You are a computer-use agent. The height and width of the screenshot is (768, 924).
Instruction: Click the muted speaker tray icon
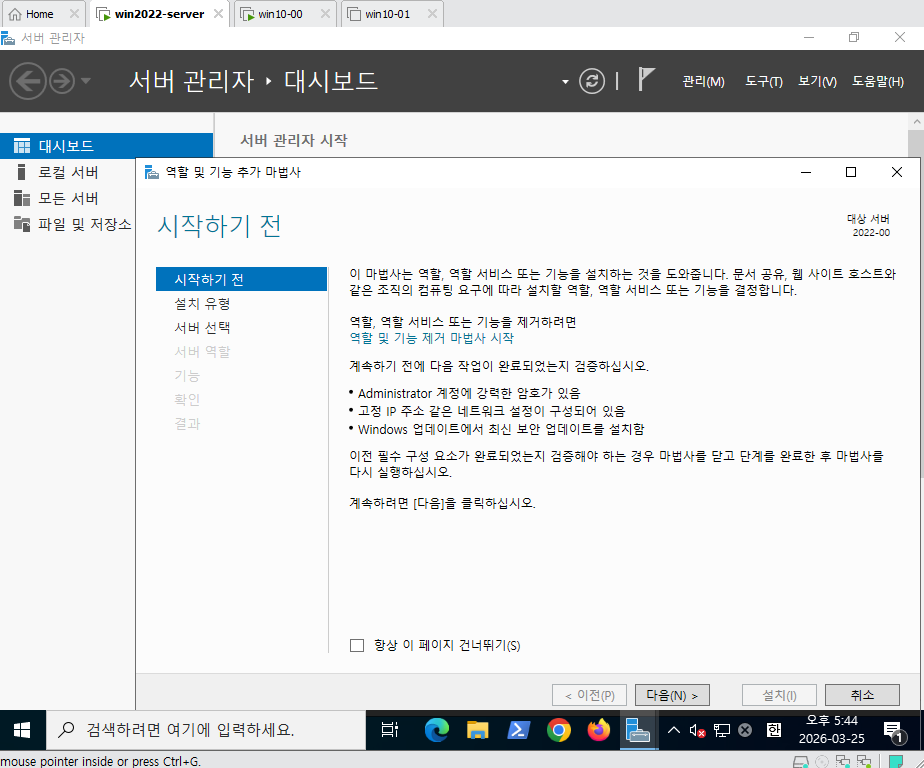click(x=697, y=731)
